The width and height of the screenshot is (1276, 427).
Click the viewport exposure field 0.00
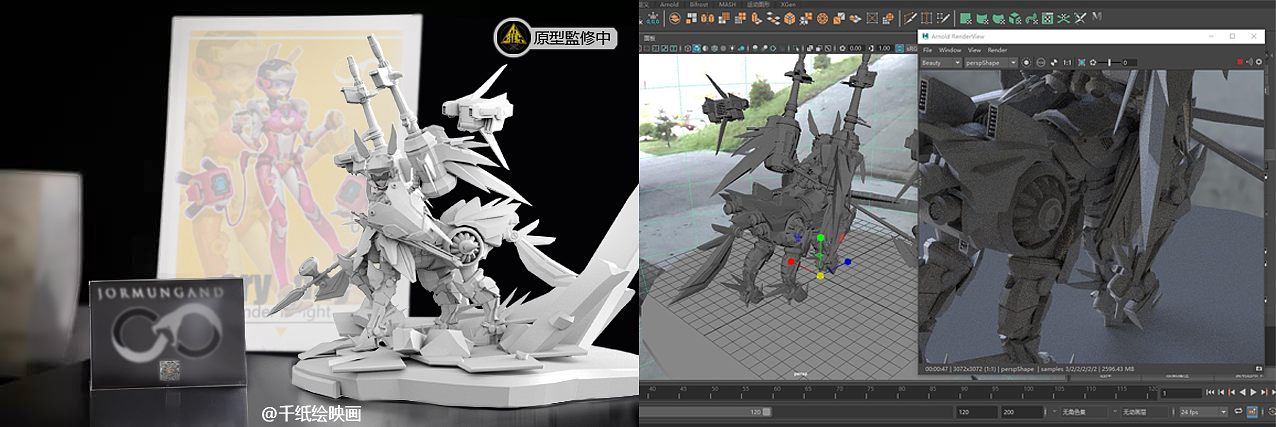(x=855, y=48)
